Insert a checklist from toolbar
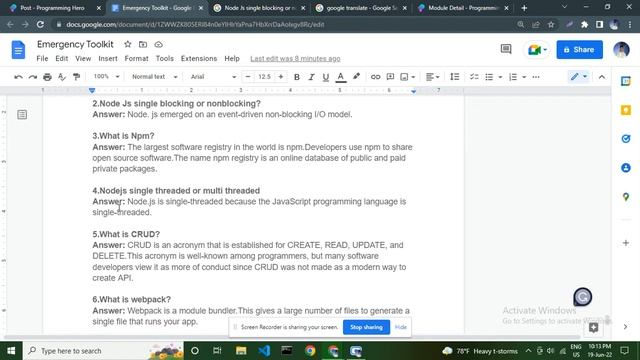Viewport: 640px width, 360px height. [x=474, y=77]
